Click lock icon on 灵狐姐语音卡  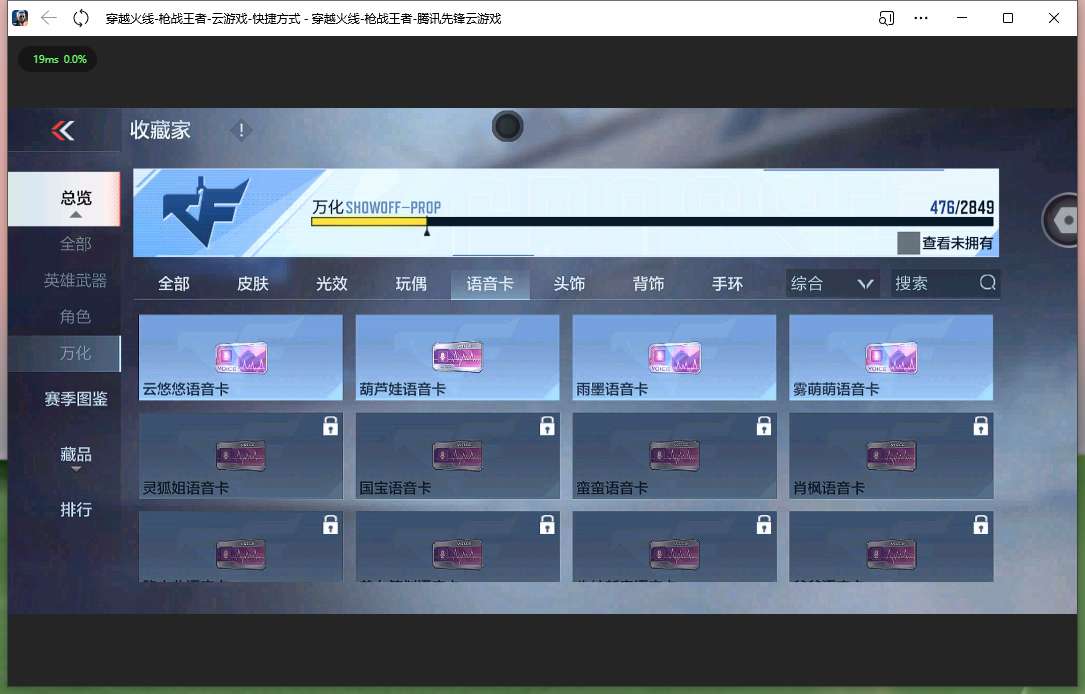tap(331, 426)
